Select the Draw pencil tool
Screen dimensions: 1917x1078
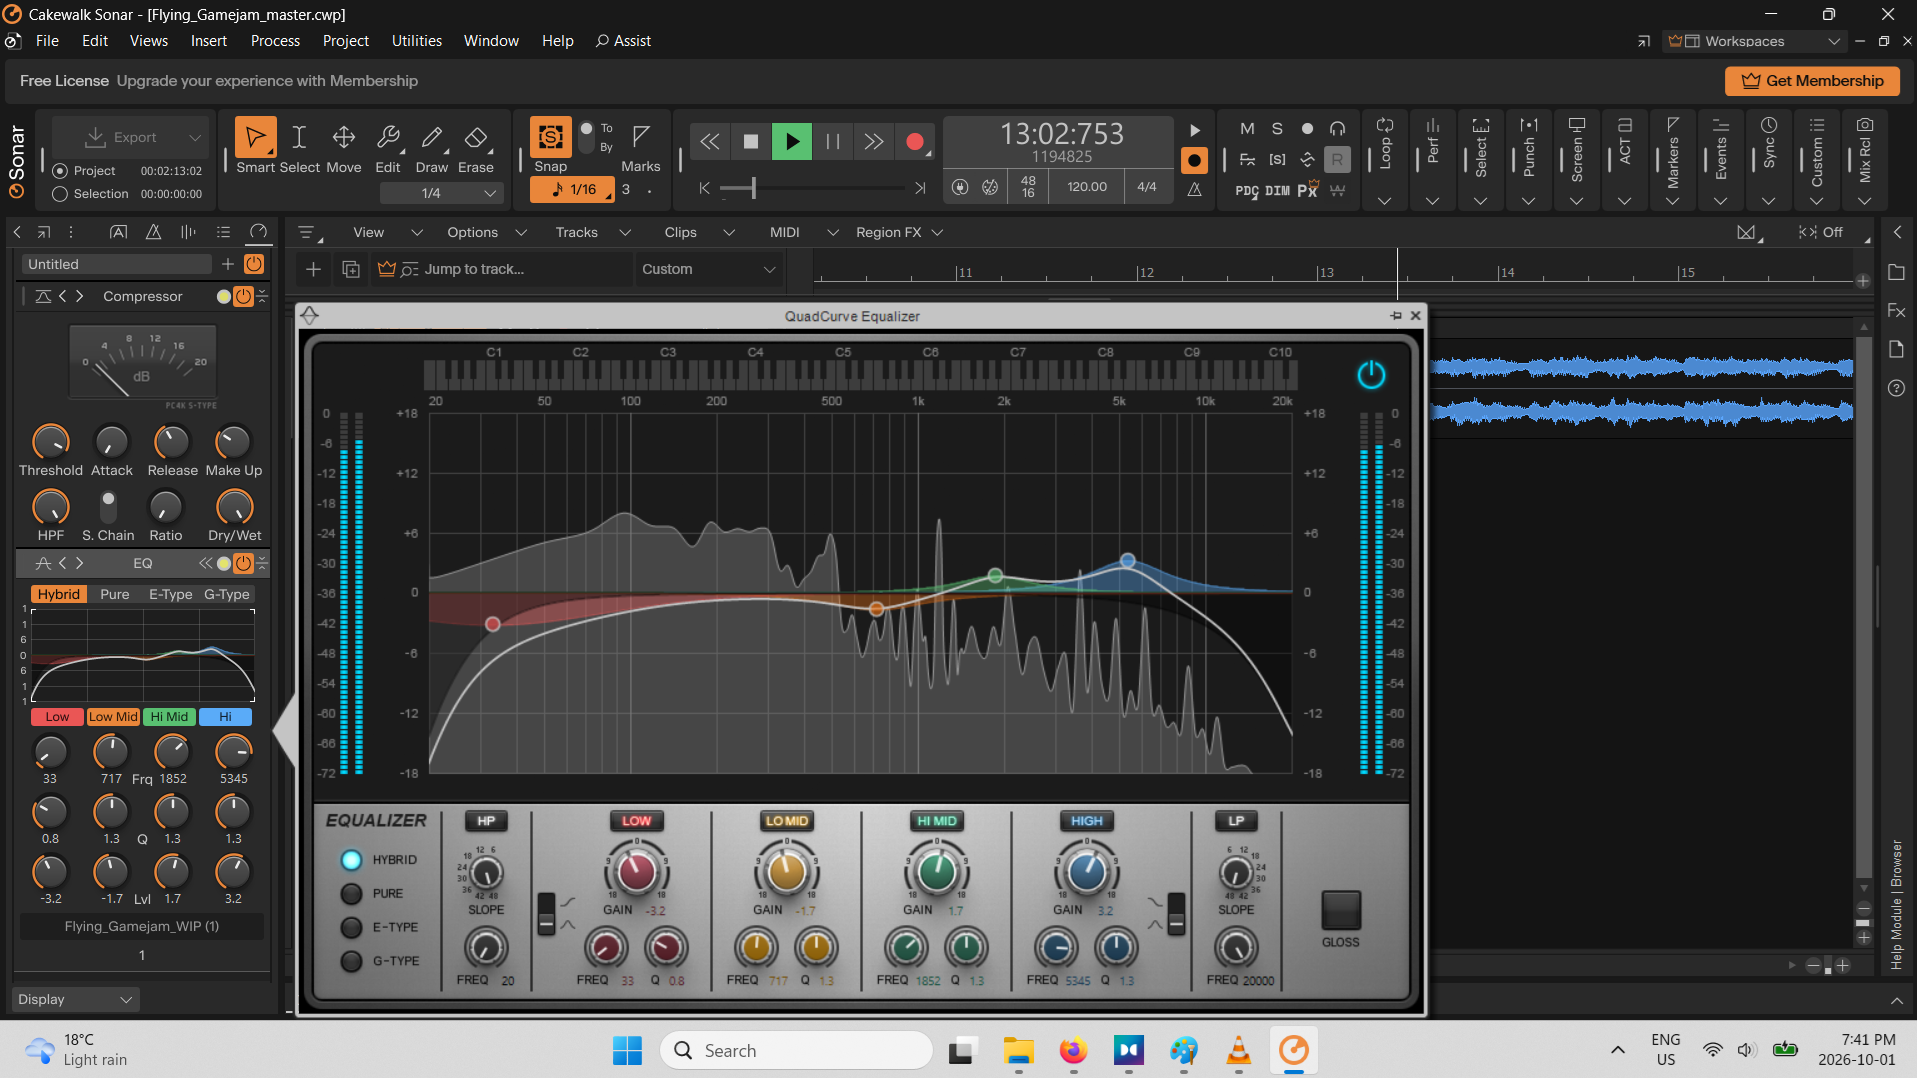pyautogui.click(x=431, y=137)
